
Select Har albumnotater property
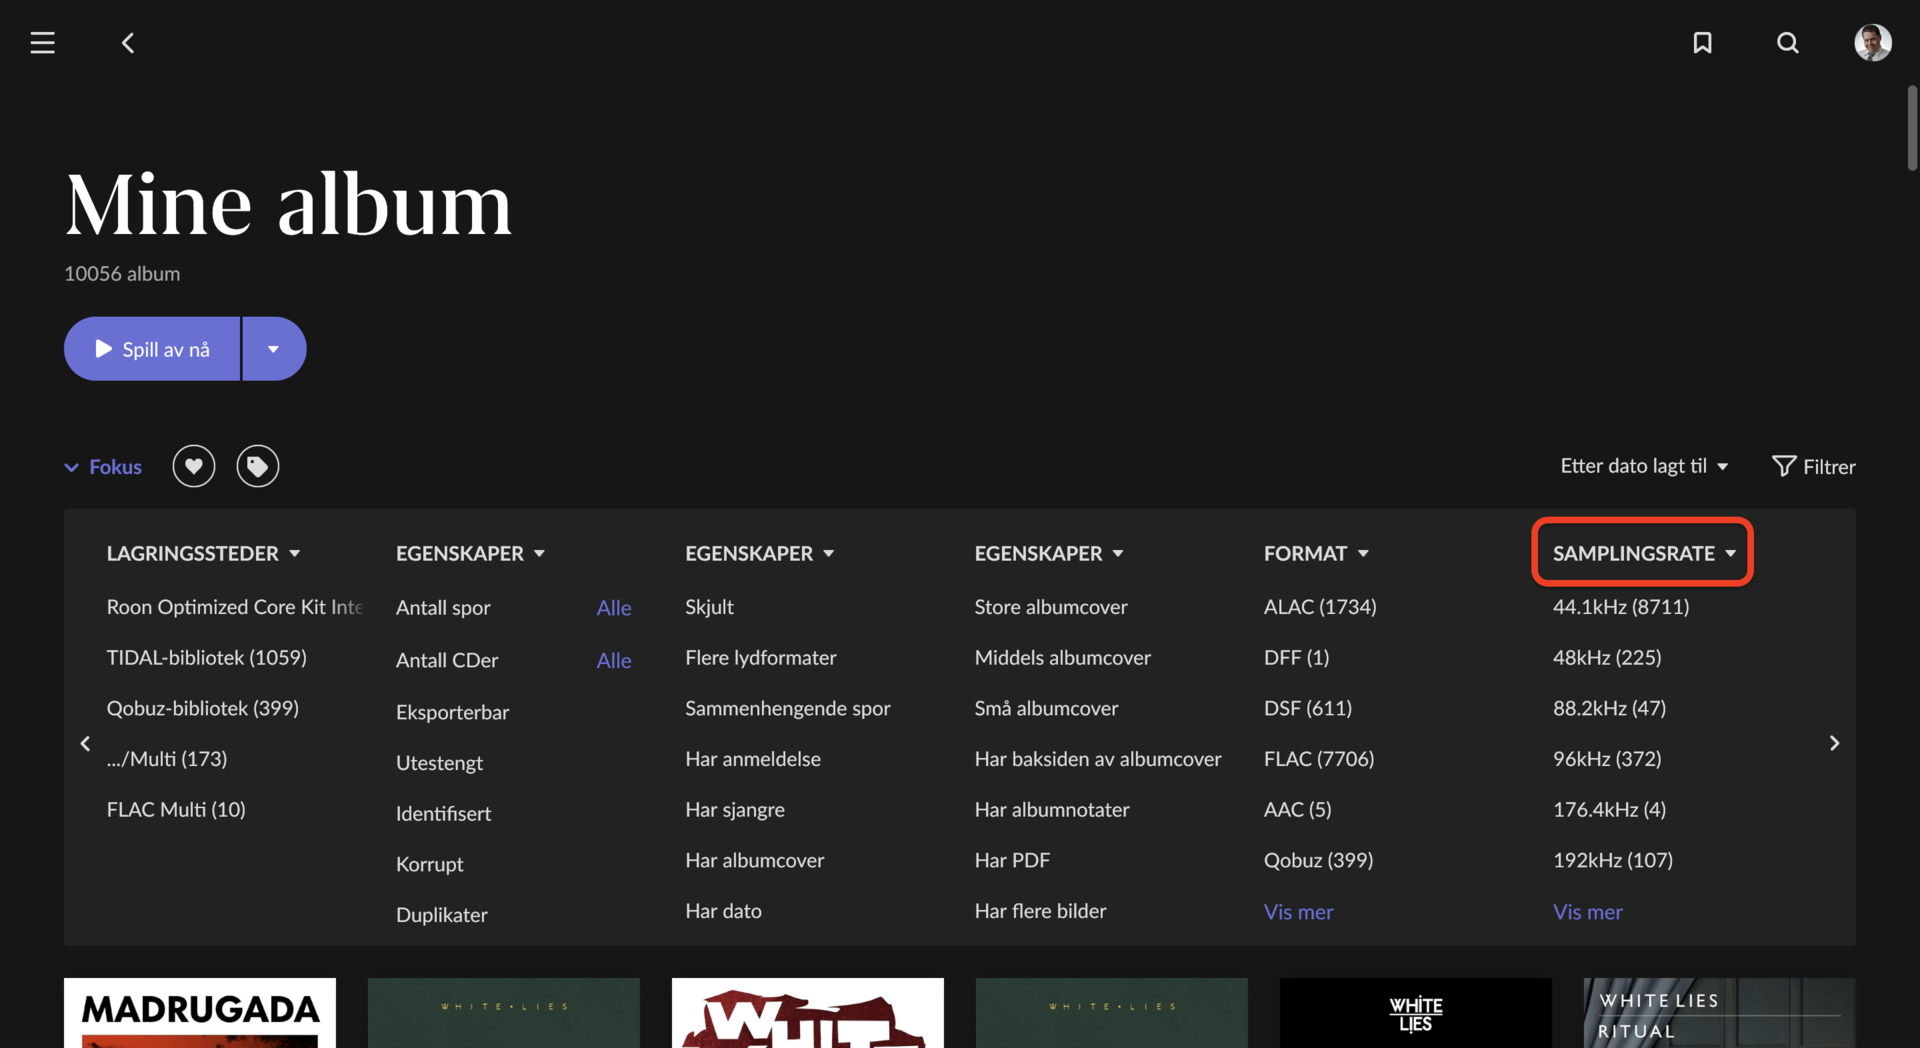(1052, 810)
